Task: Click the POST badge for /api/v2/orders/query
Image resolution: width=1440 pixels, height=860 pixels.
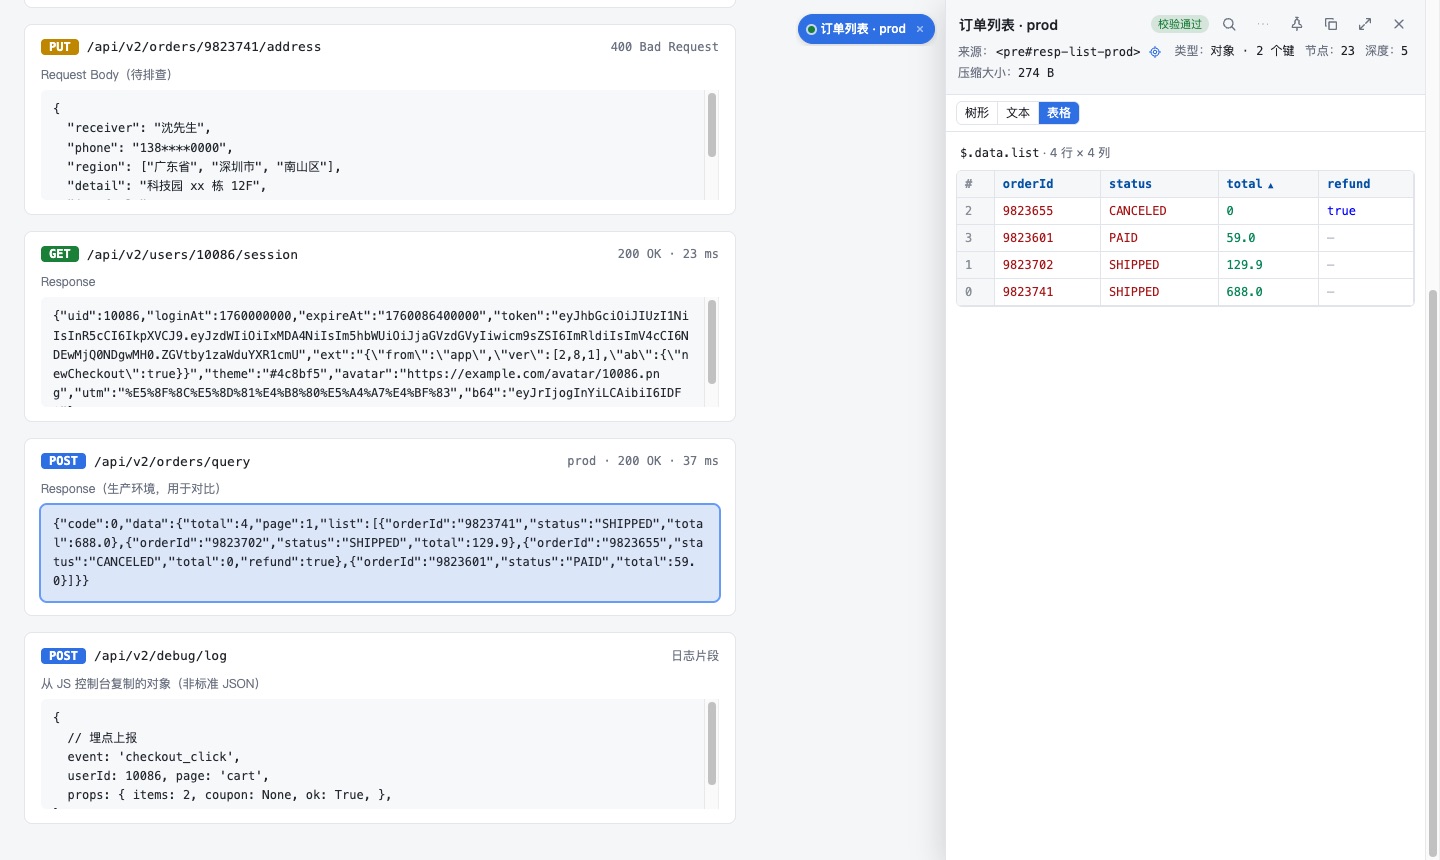Action: pos(63,461)
